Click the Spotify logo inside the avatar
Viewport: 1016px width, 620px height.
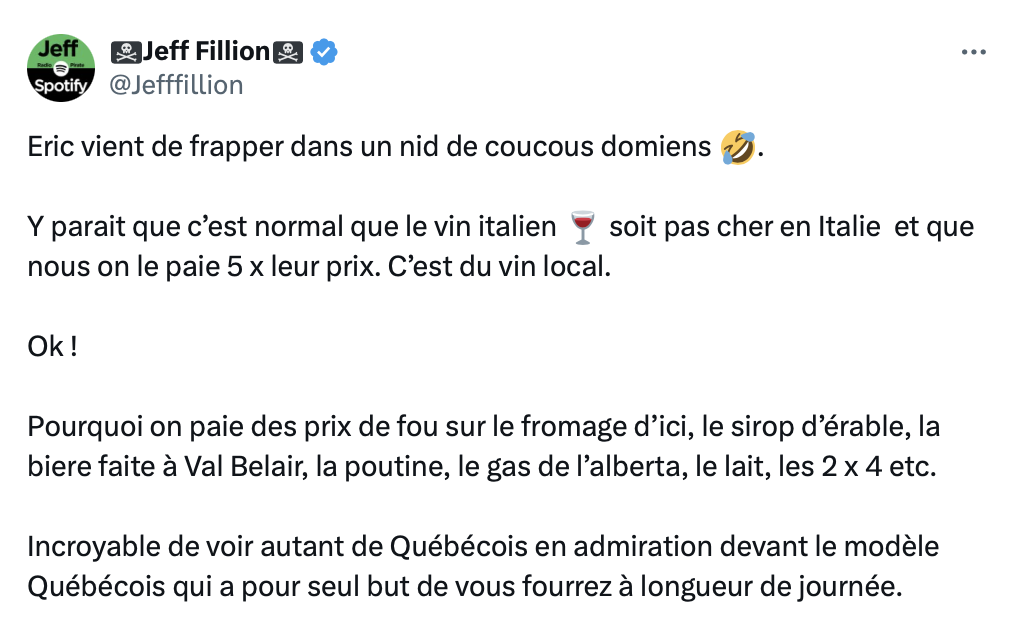coord(60,67)
